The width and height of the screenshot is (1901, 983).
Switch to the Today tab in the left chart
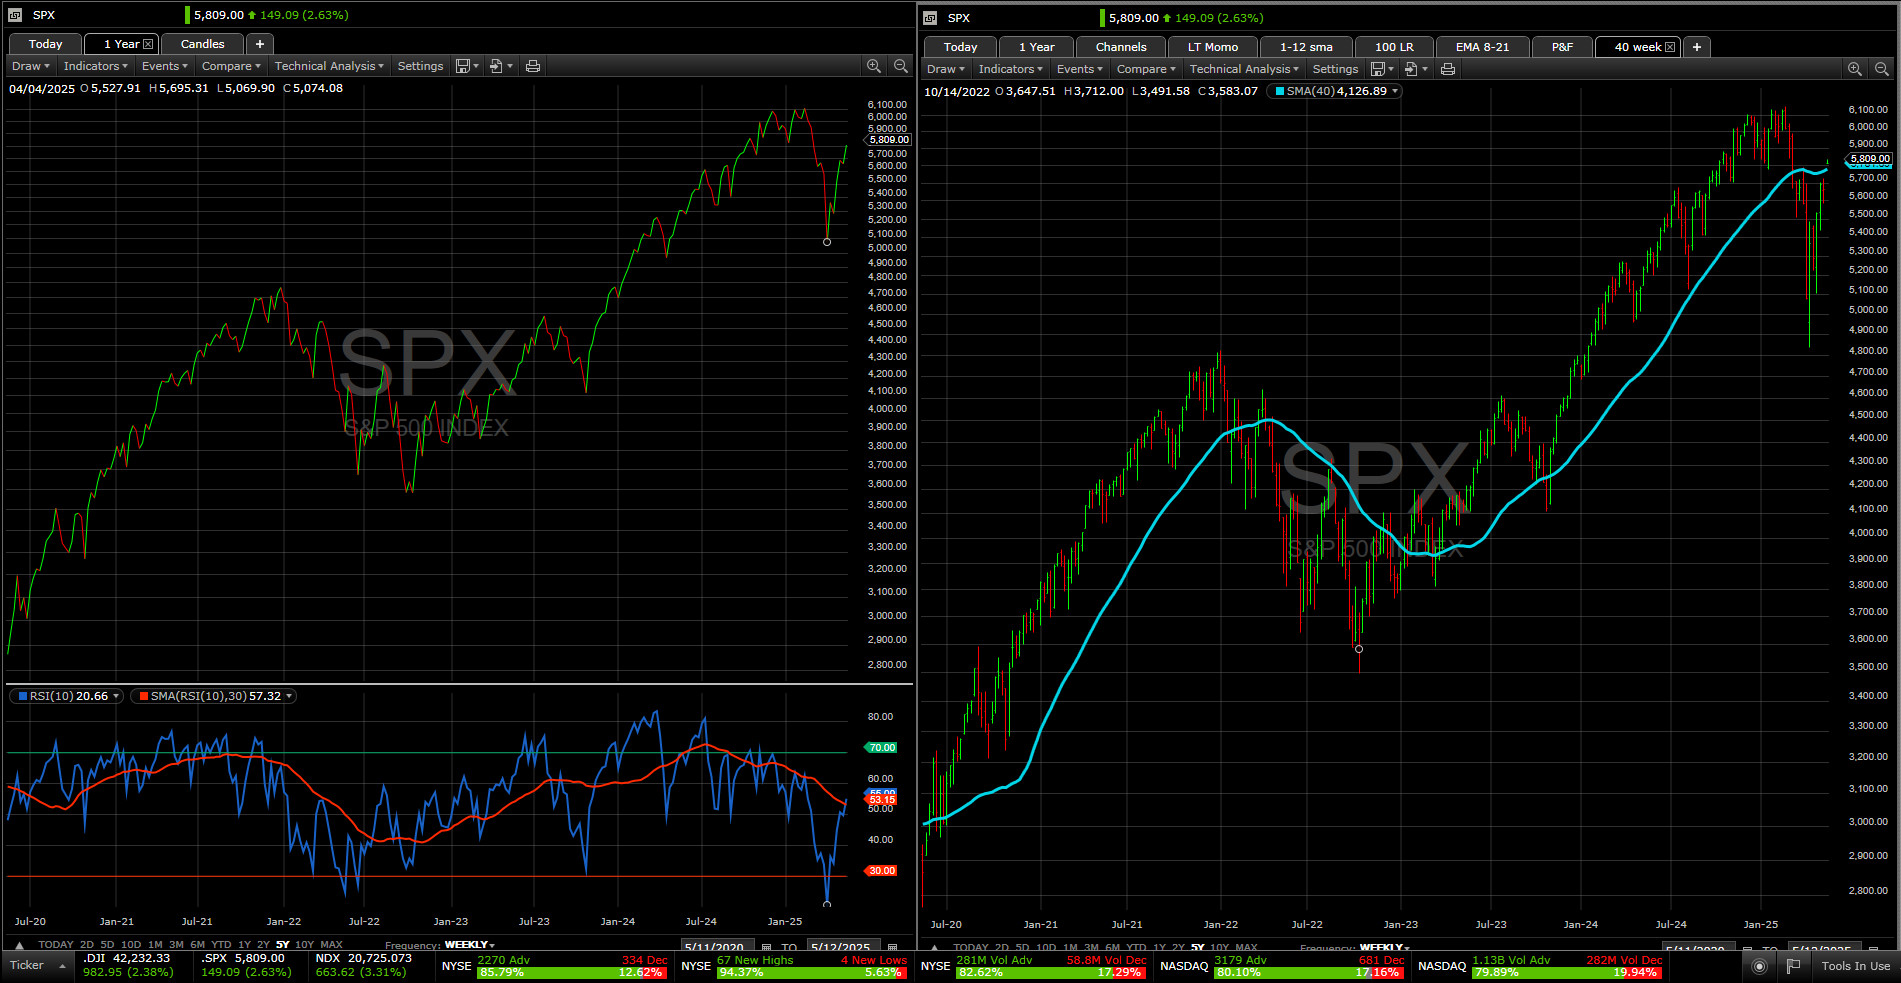tap(45, 44)
